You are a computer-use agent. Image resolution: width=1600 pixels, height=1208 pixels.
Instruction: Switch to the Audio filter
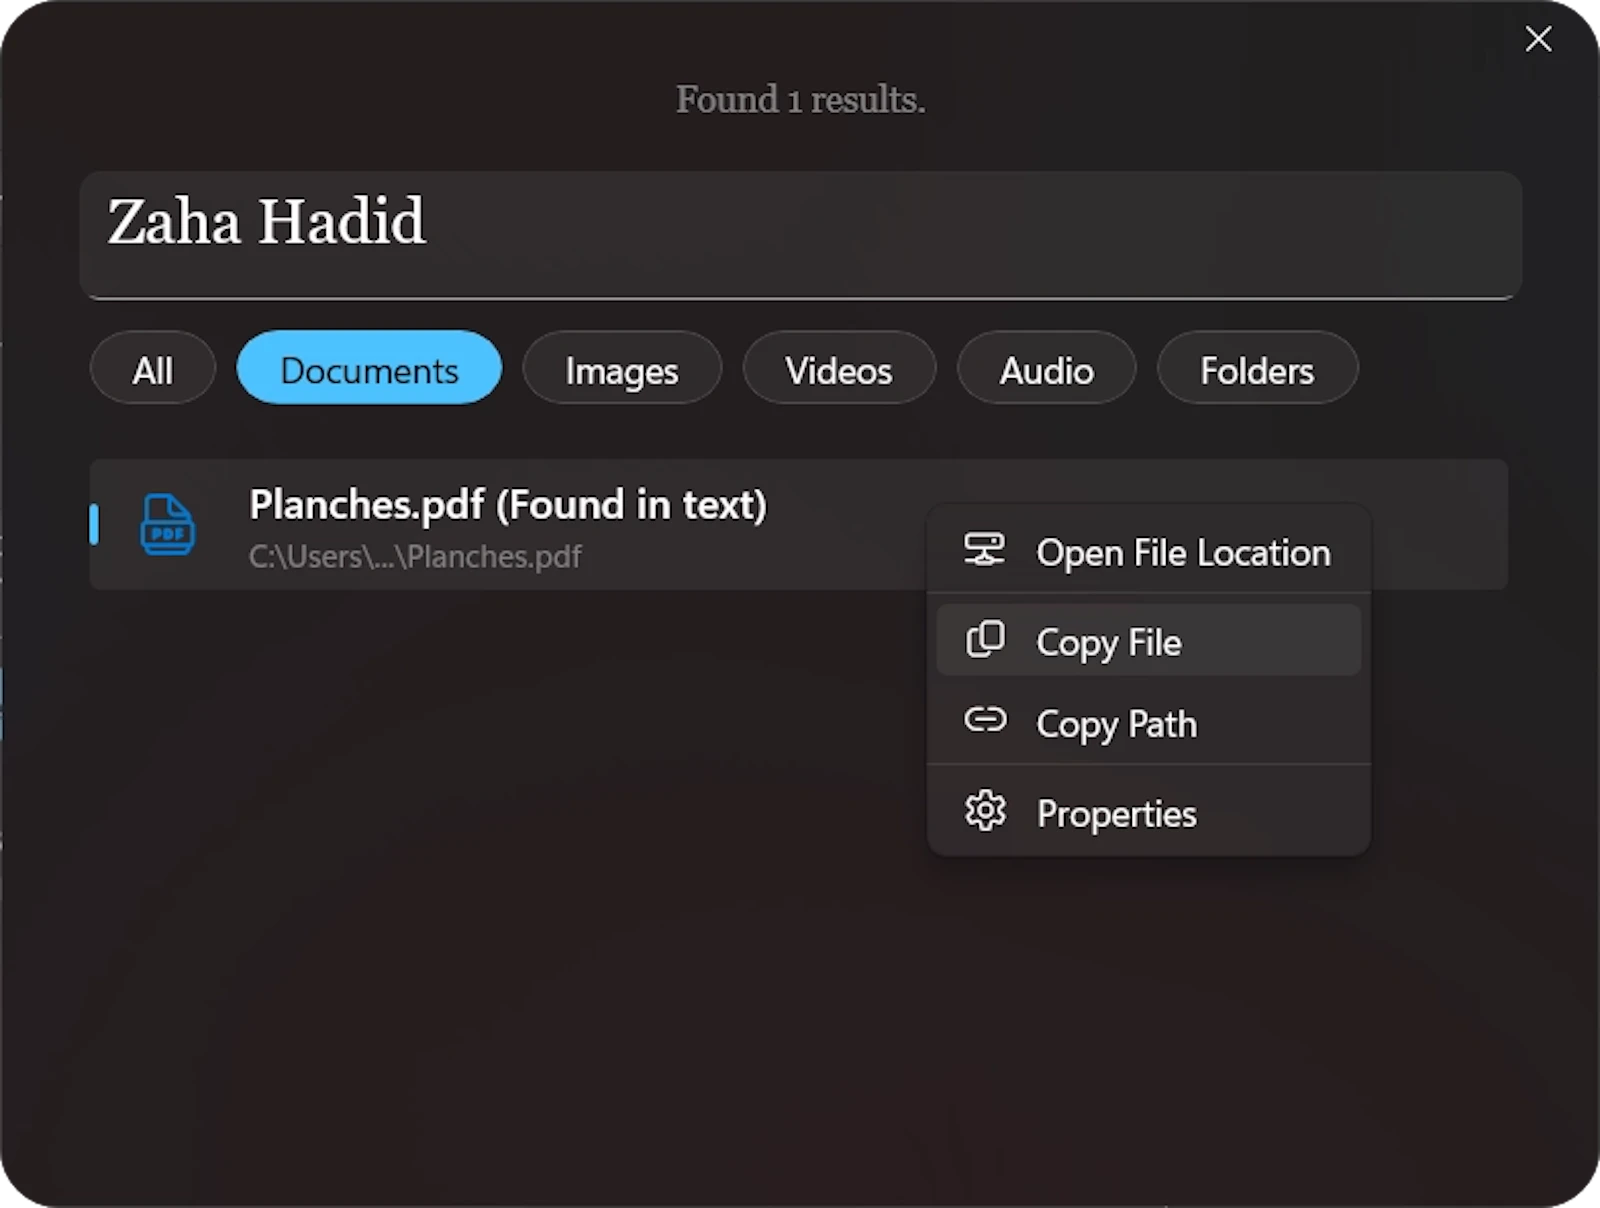1047,369
